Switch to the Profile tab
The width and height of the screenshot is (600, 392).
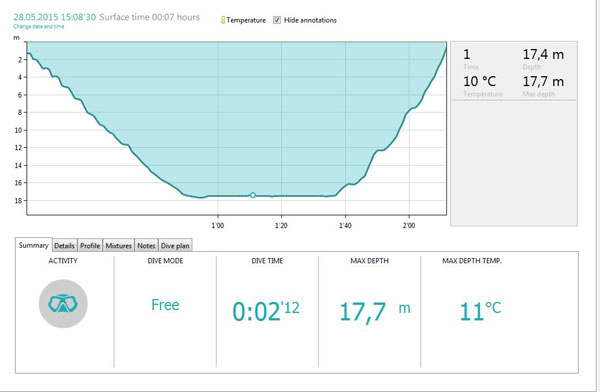[90, 246]
